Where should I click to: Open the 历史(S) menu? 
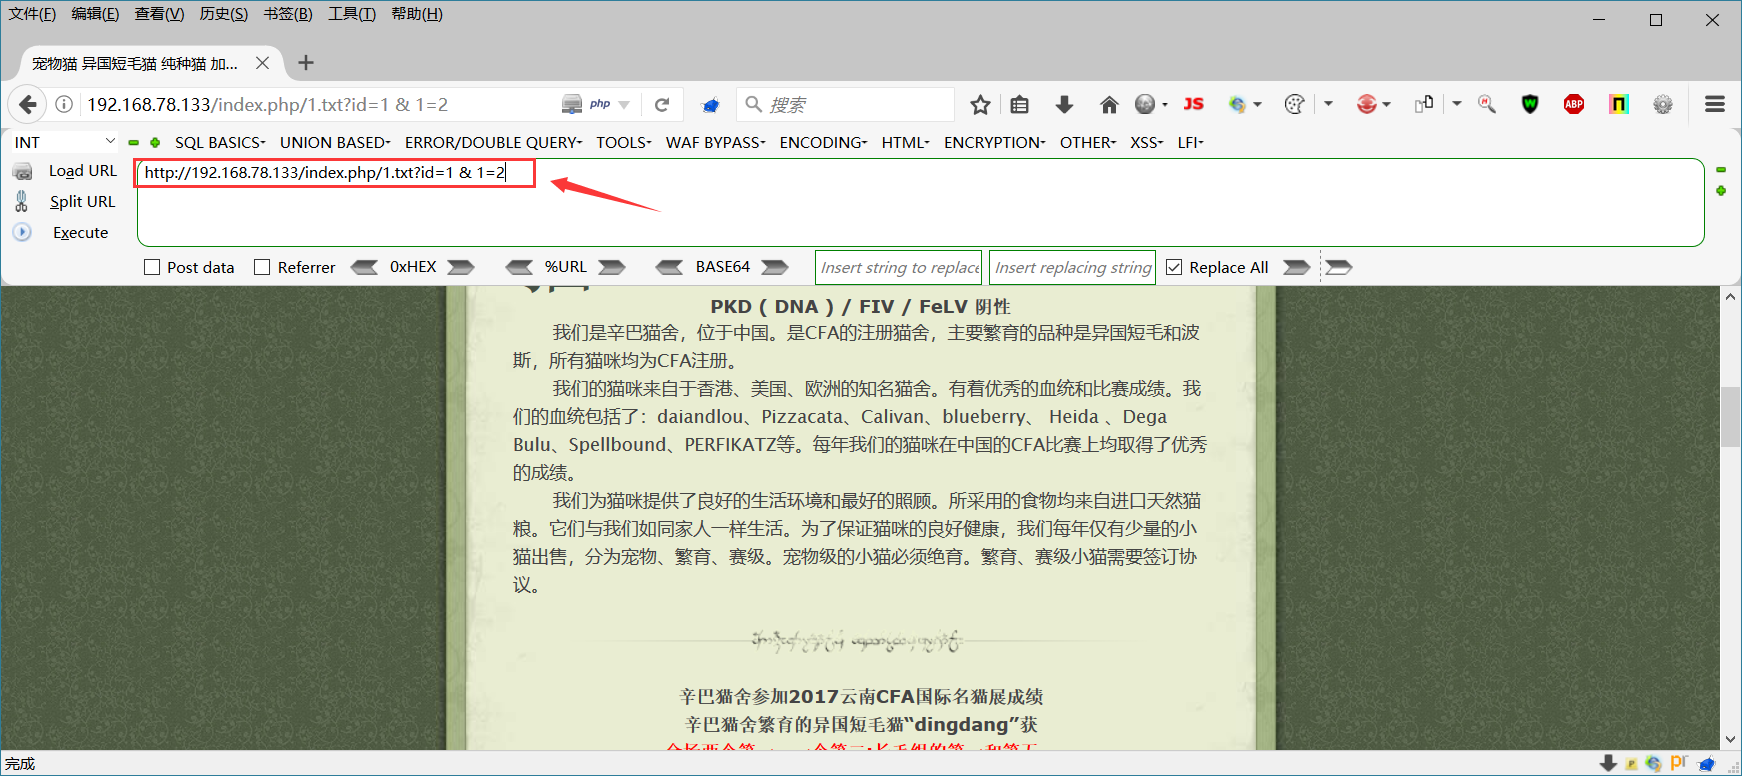pyautogui.click(x=224, y=14)
